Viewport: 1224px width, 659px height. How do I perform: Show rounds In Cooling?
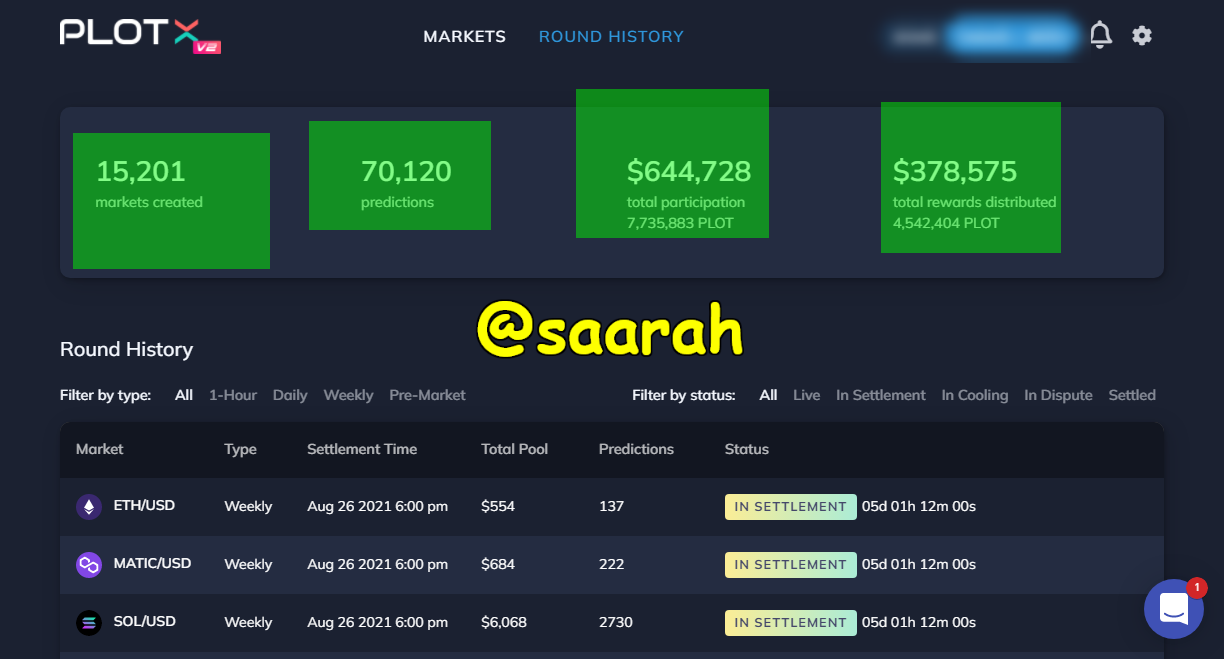(975, 395)
